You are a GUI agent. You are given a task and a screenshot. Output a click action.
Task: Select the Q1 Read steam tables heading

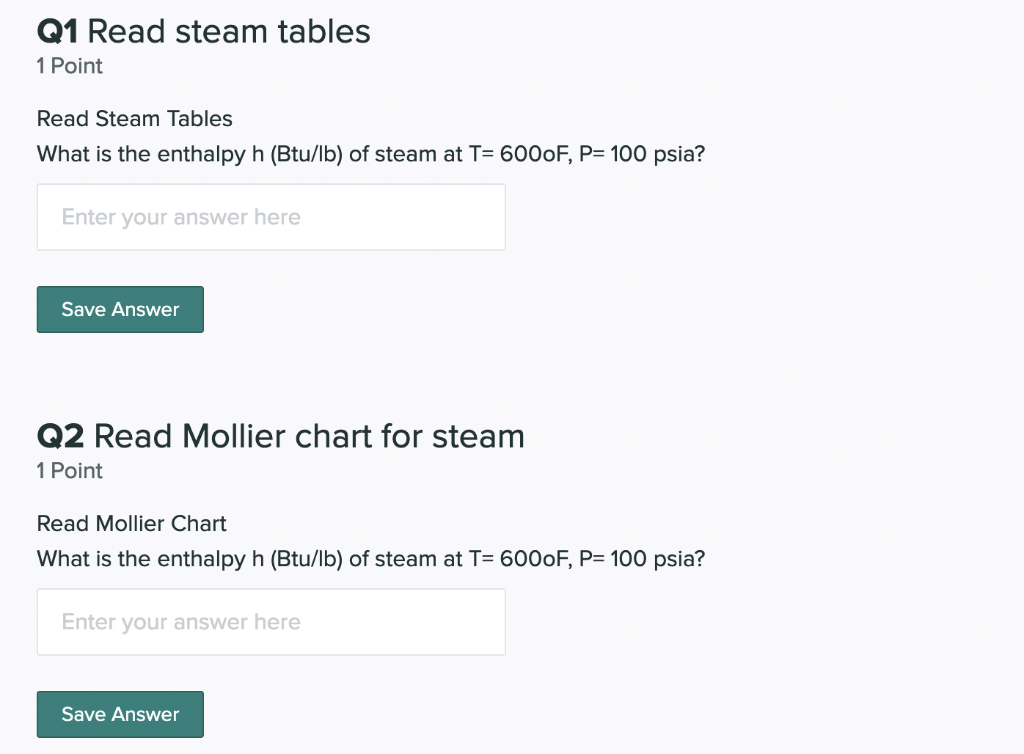204,31
